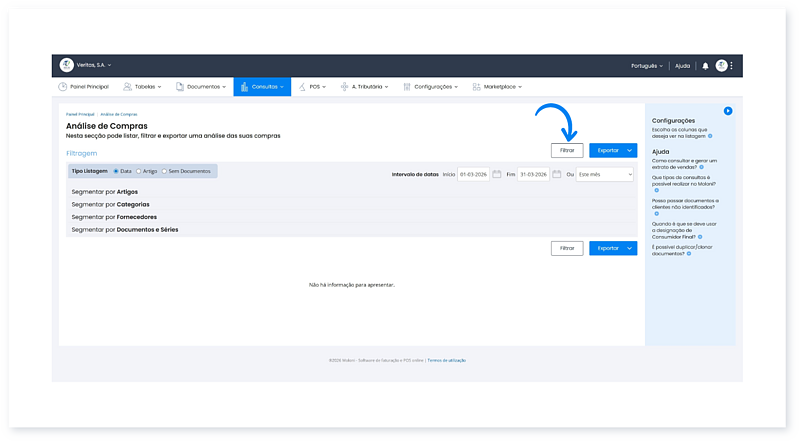Click the Documentos pages icon
The height and width of the screenshot is (442, 800).
point(180,87)
